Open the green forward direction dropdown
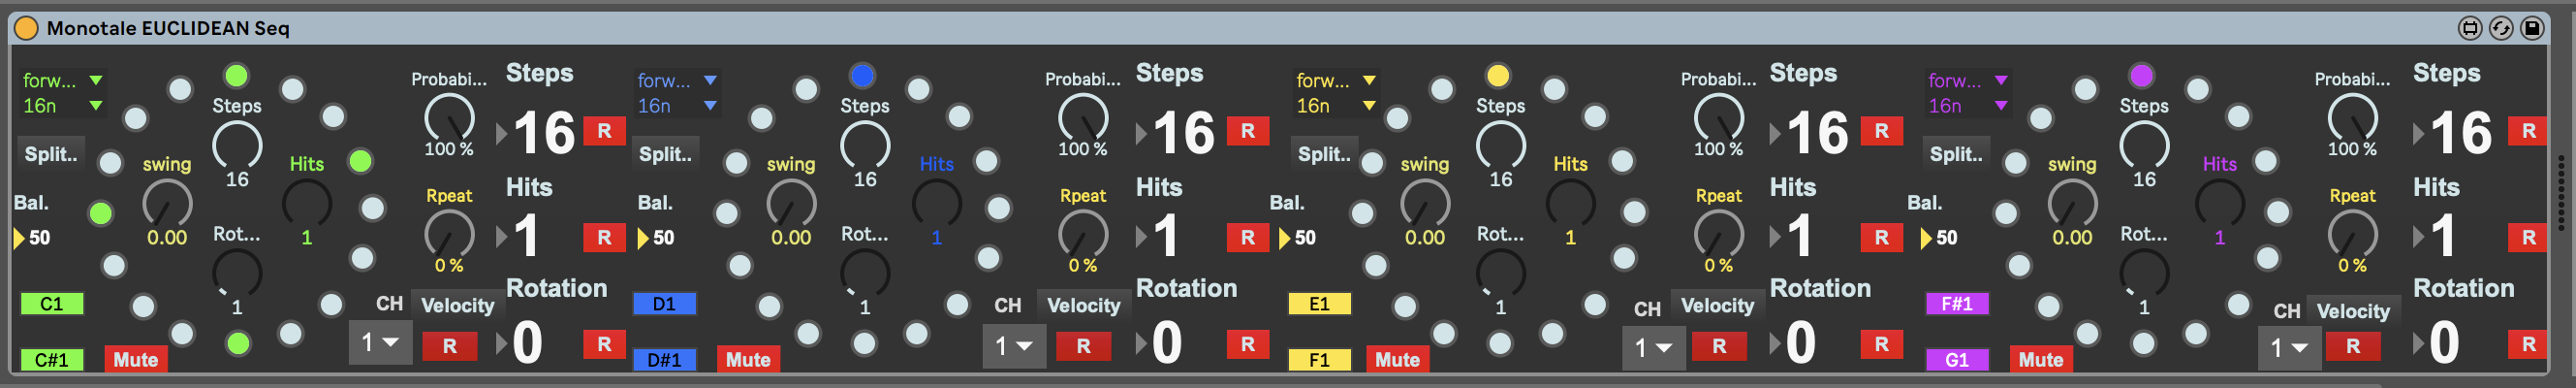This screenshot has height=388, width=2576. point(62,80)
